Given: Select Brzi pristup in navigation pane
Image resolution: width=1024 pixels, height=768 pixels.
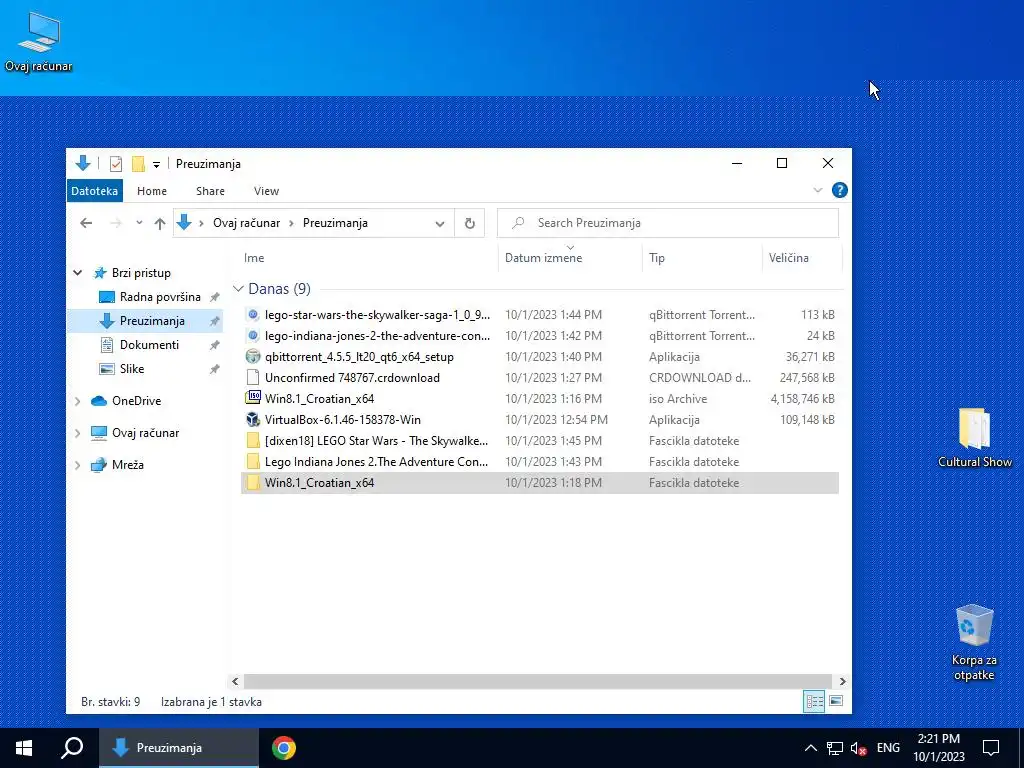Looking at the screenshot, I should (141, 273).
